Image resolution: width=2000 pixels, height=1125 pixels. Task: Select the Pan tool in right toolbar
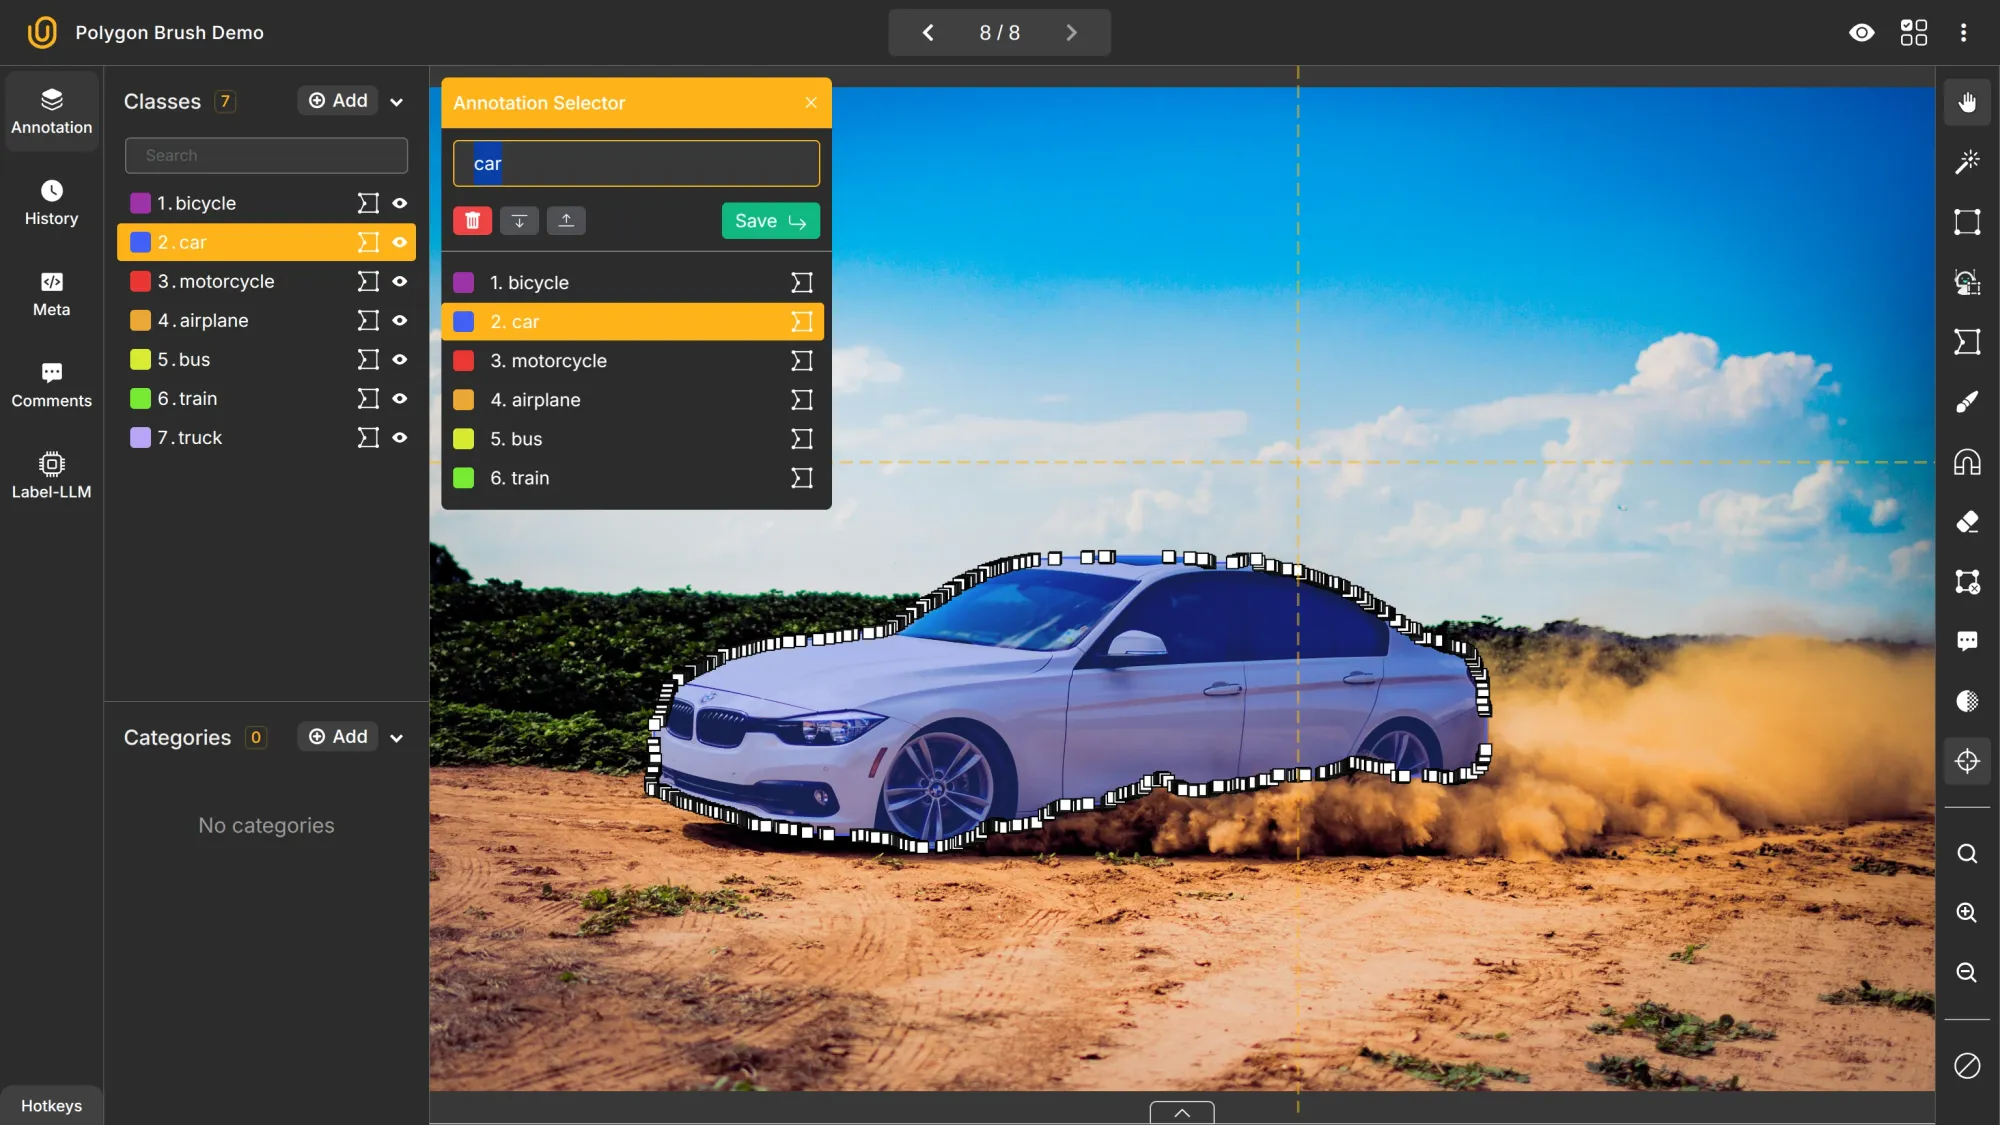[x=1967, y=101]
